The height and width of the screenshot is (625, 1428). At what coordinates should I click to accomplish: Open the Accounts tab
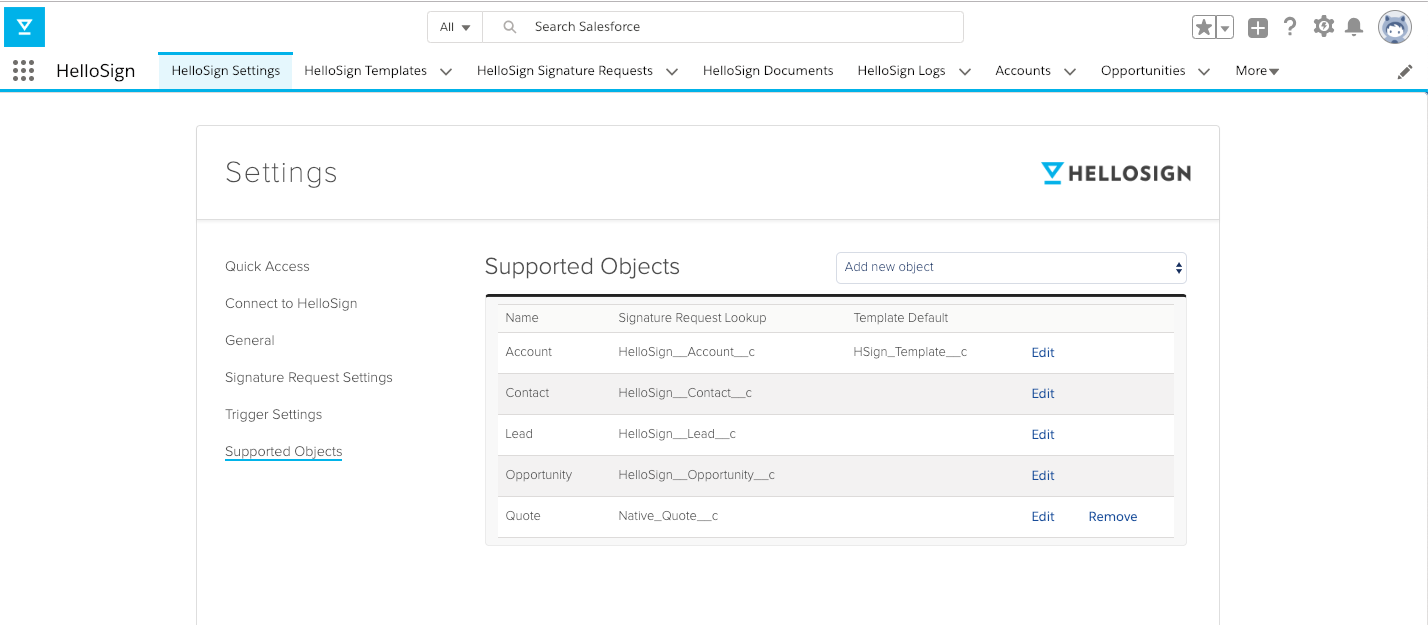[1023, 71]
